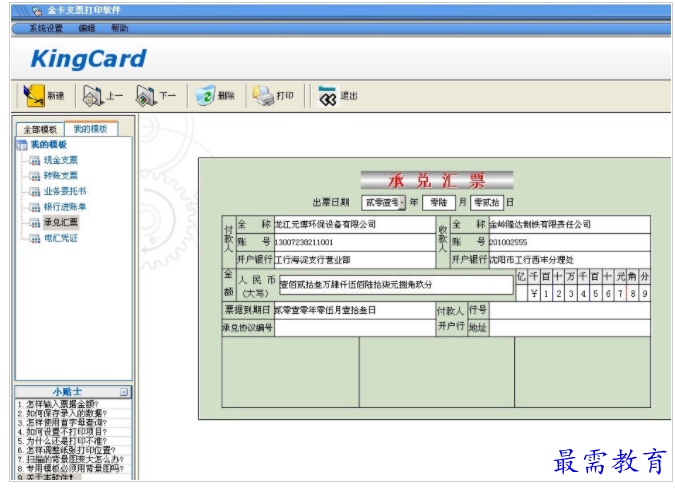Viewport: 675px width, 493px height.
Task: Select the 转账支票 template
Action: 61,176
